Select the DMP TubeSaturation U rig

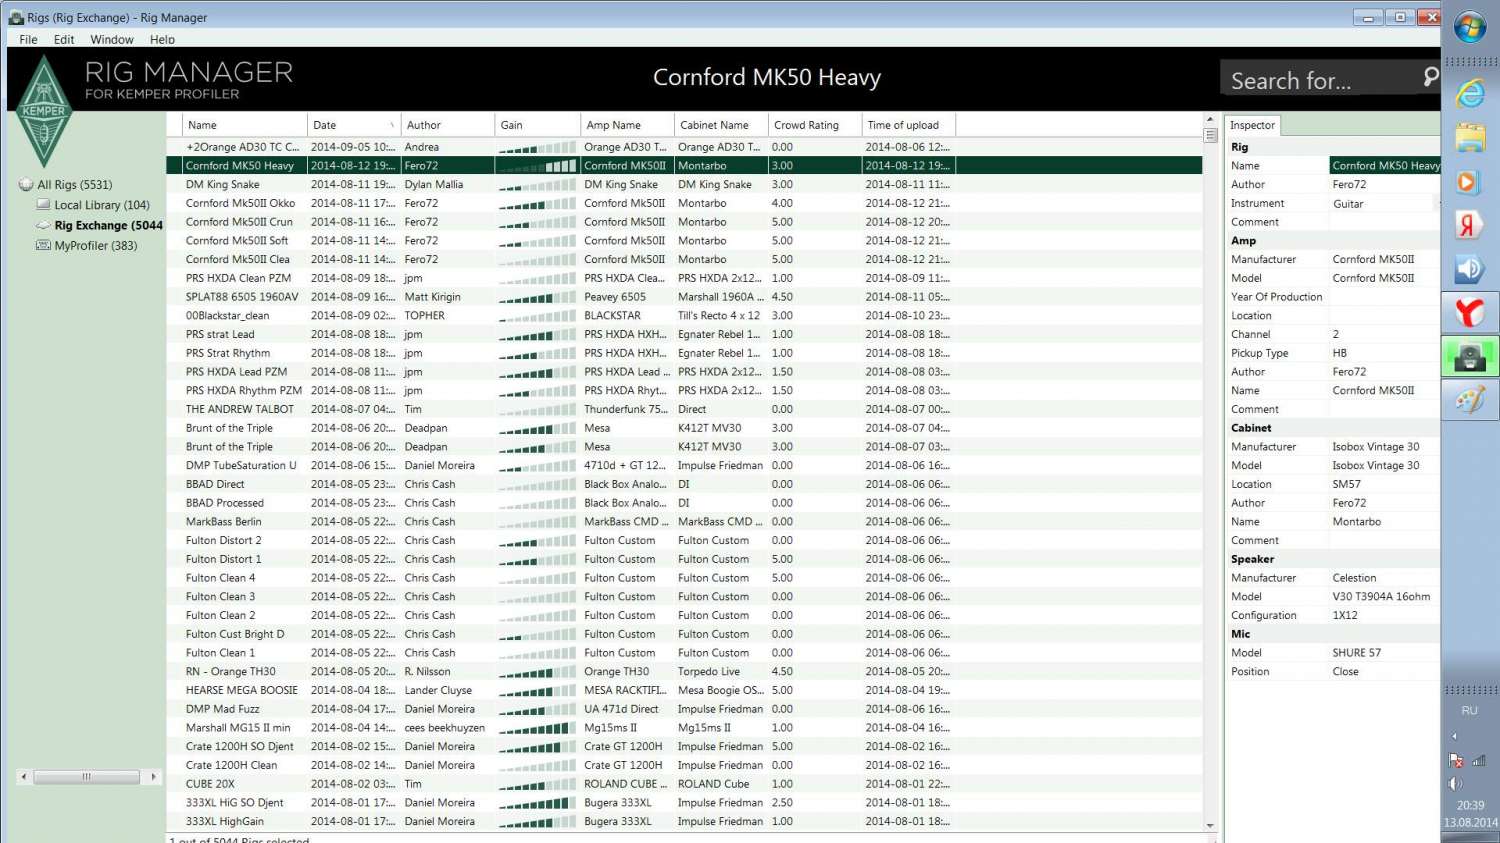684,466
